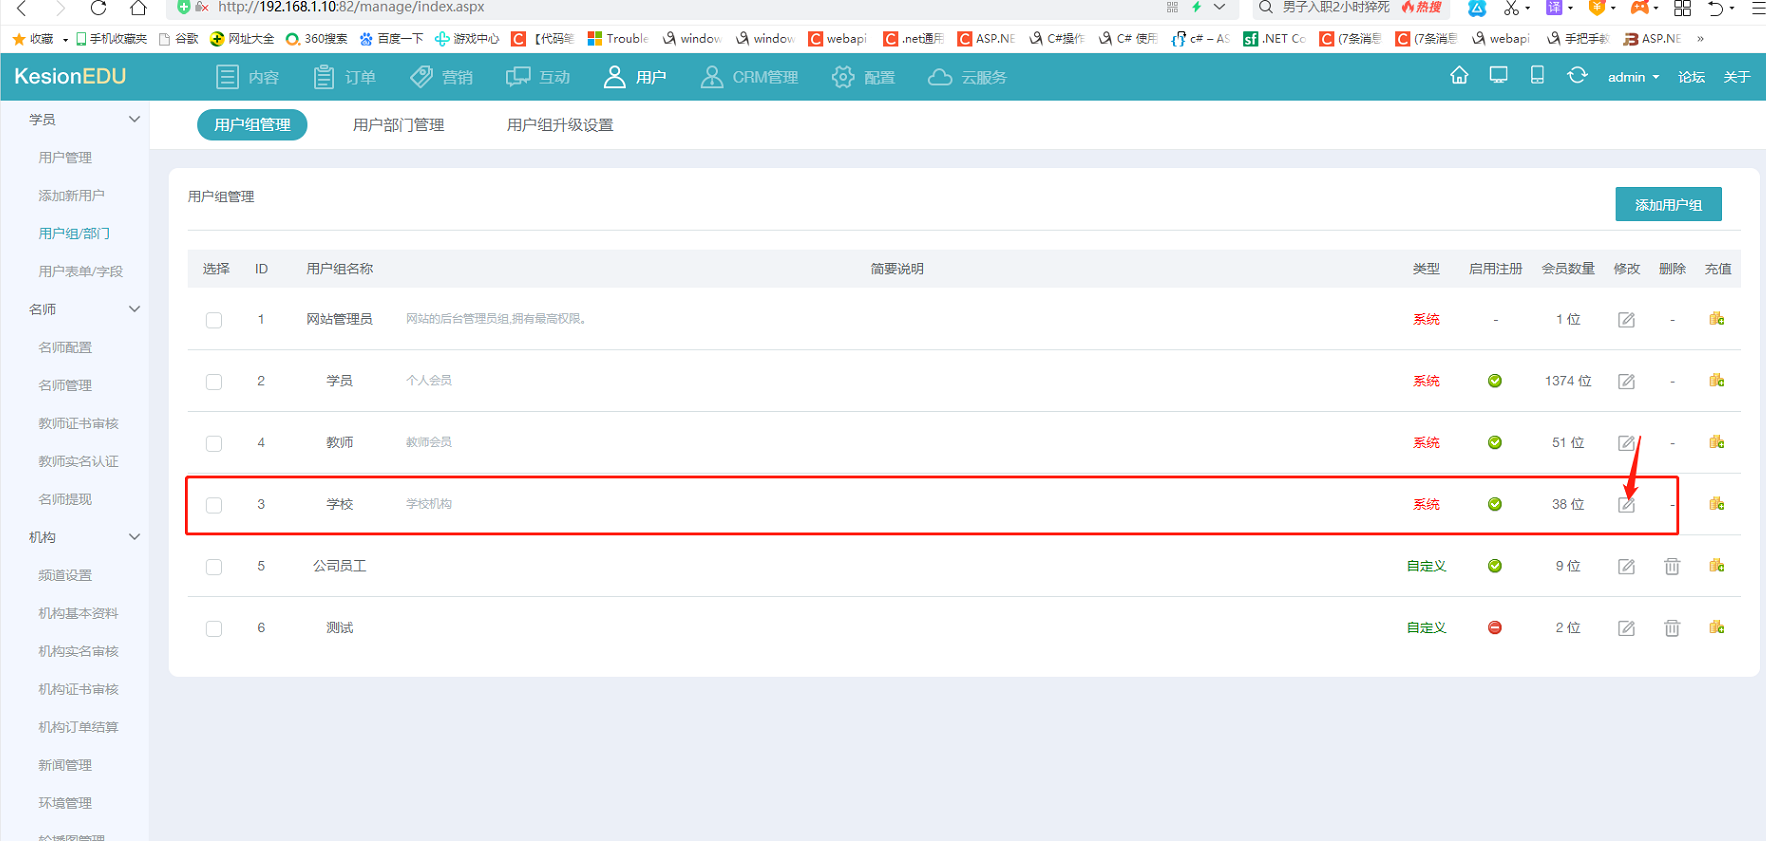Collapse the 名师 sidebar section
The image size is (1766, 841).
134,309
